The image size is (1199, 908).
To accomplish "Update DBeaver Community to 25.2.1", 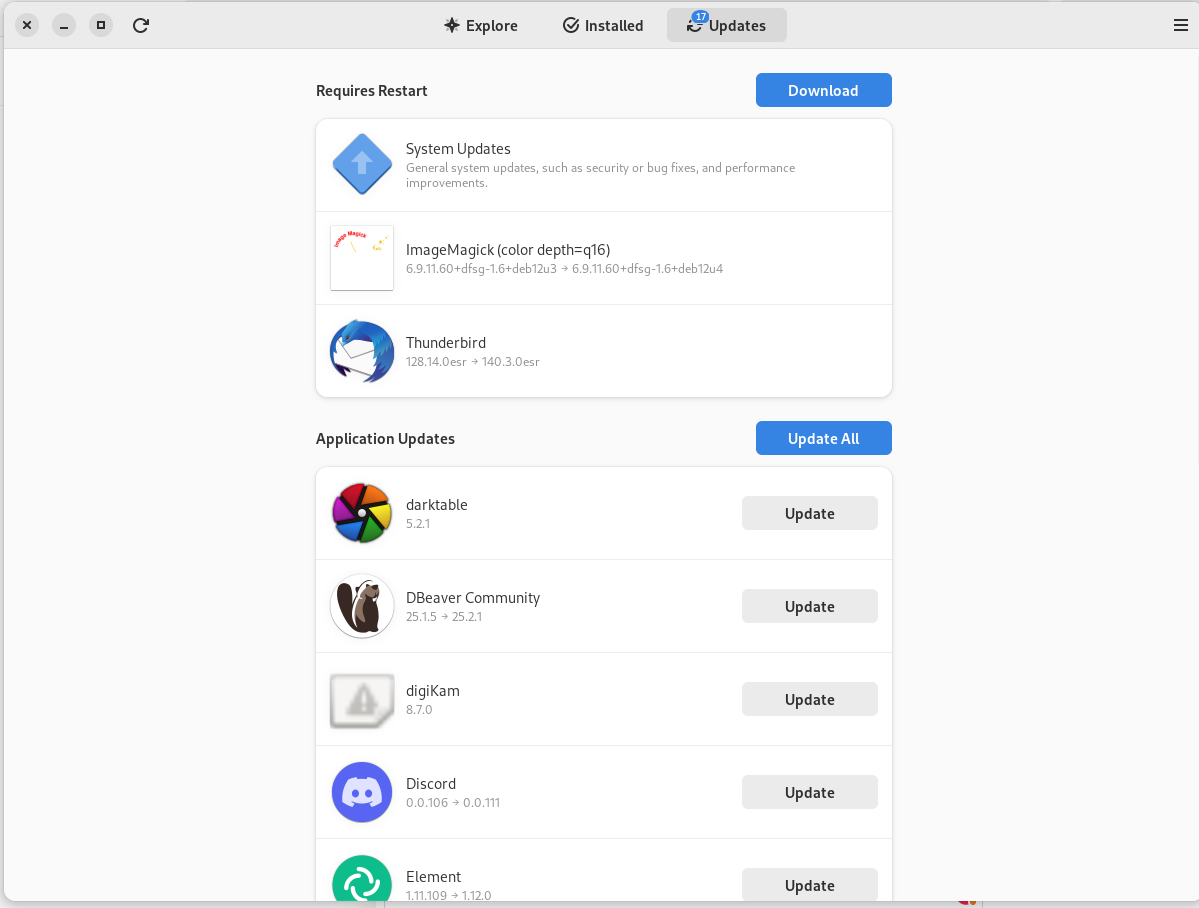I will pos(809,606).
